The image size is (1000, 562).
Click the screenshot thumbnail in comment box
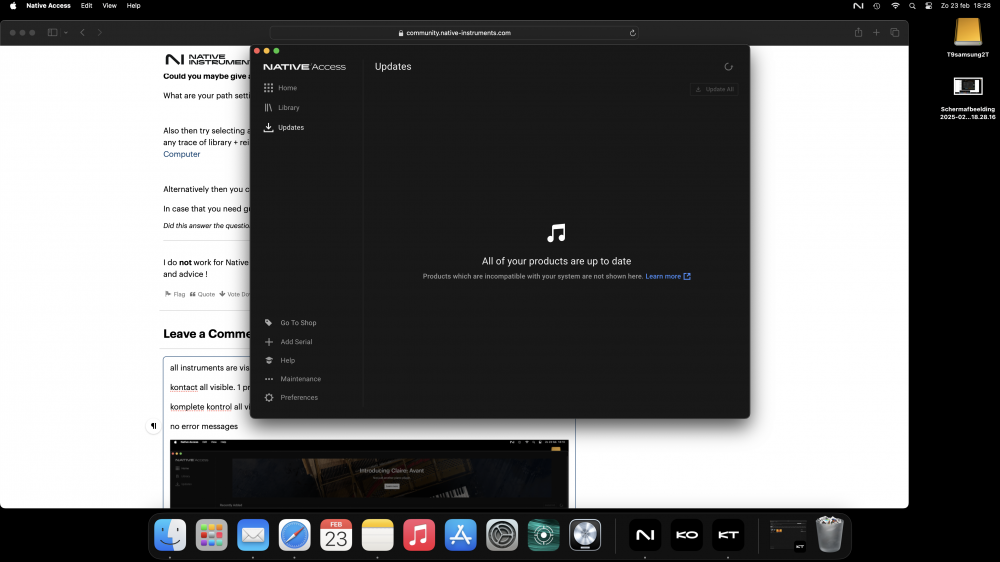tap(369, 473)
